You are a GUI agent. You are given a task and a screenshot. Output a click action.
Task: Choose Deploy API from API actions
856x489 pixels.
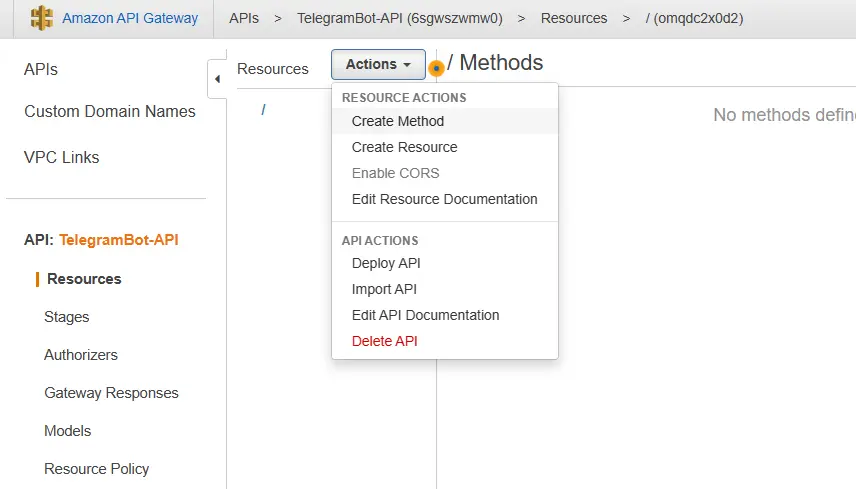pyautogui.click(x=386, y=263)
